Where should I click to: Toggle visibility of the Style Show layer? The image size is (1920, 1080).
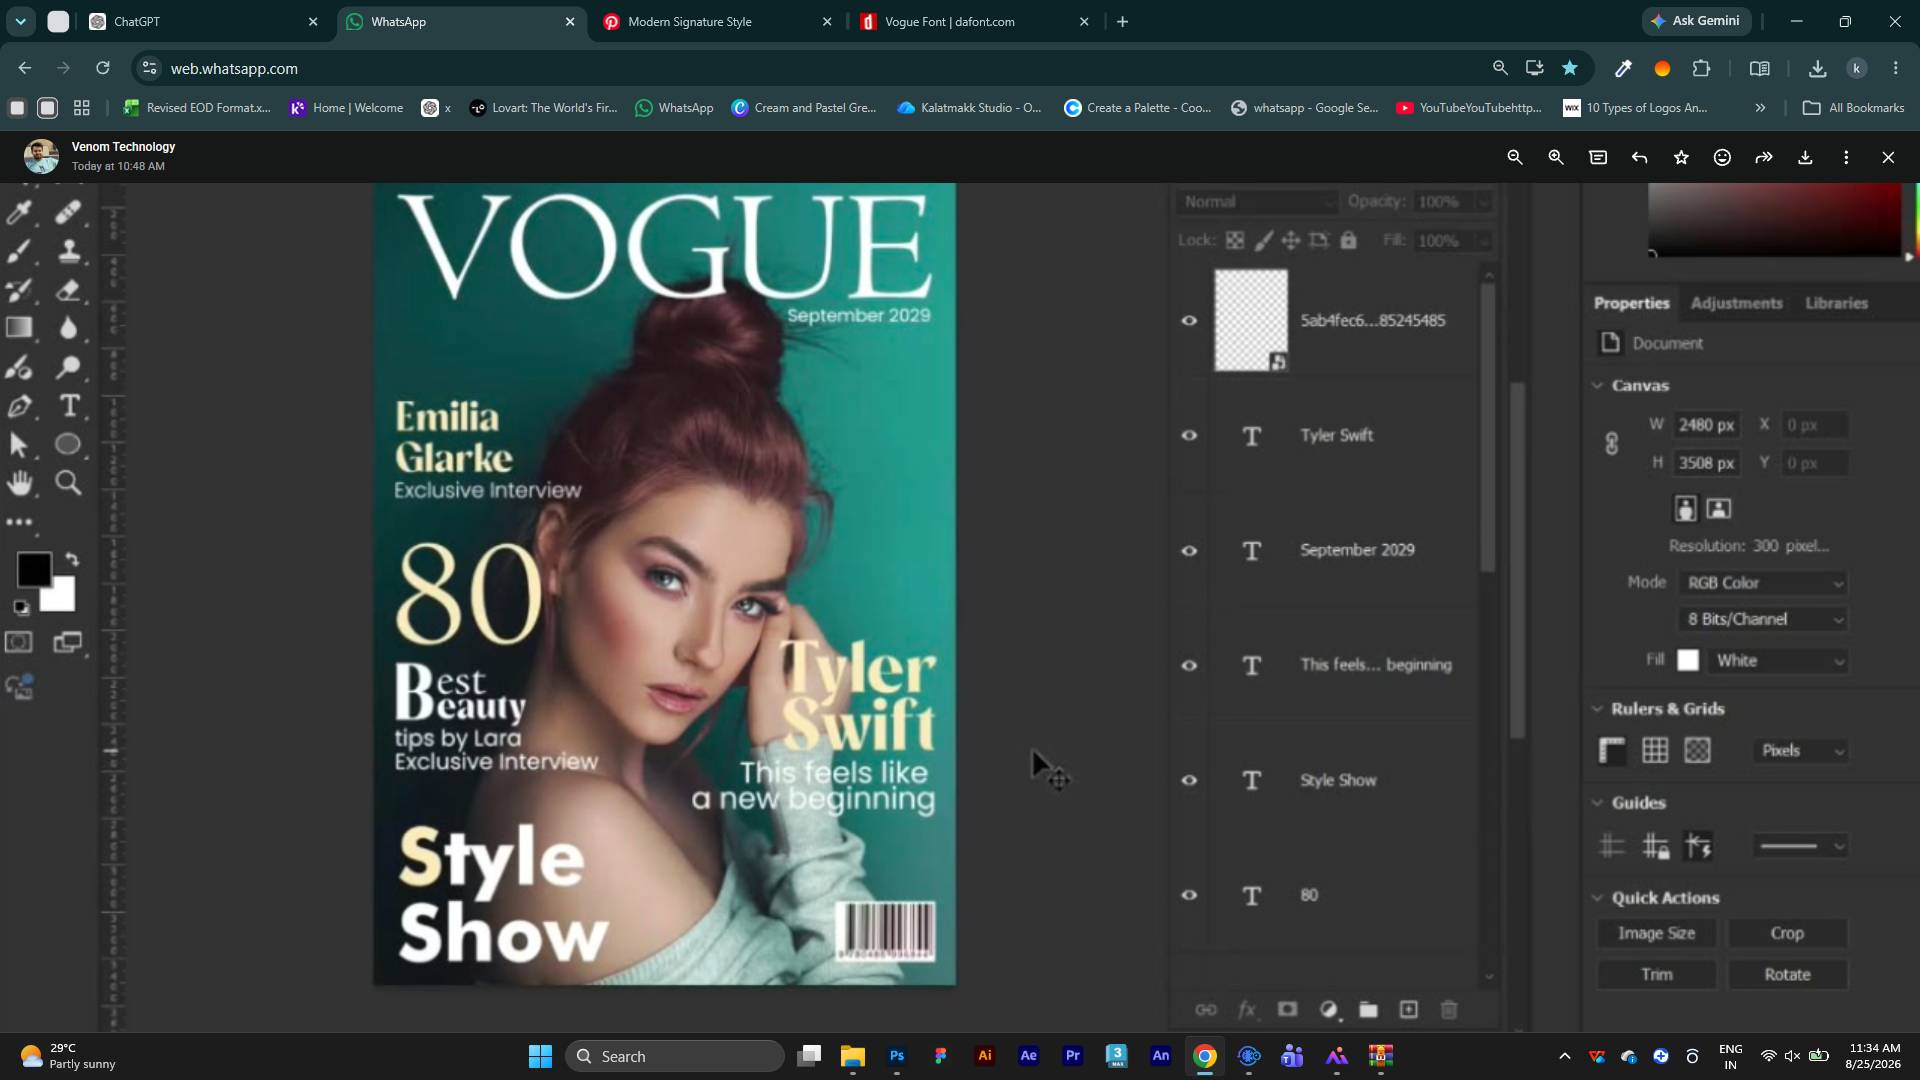(1189, 780)
